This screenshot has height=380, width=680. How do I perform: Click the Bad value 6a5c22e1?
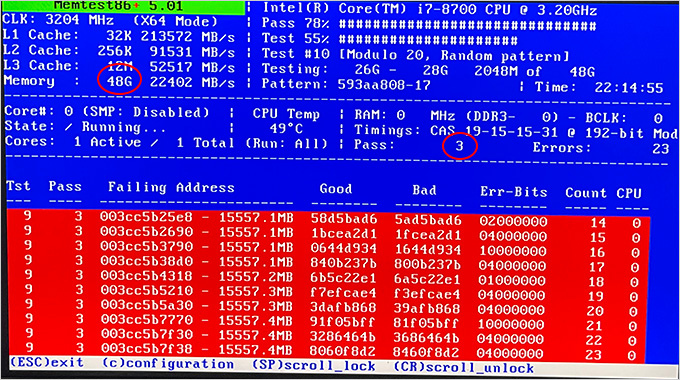pos(427,279)
